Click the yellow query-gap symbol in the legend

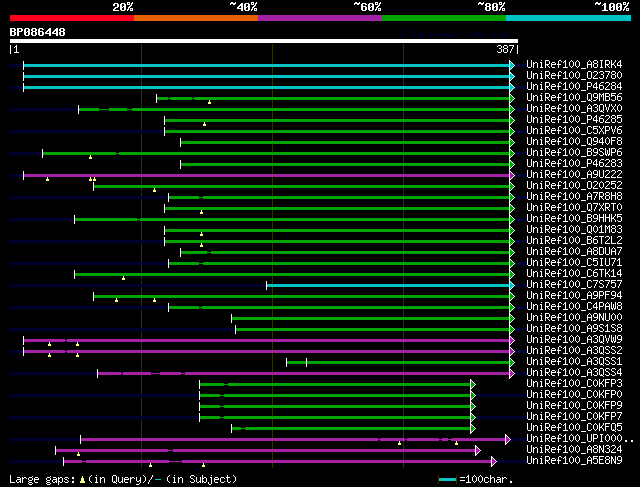[82, 480]
